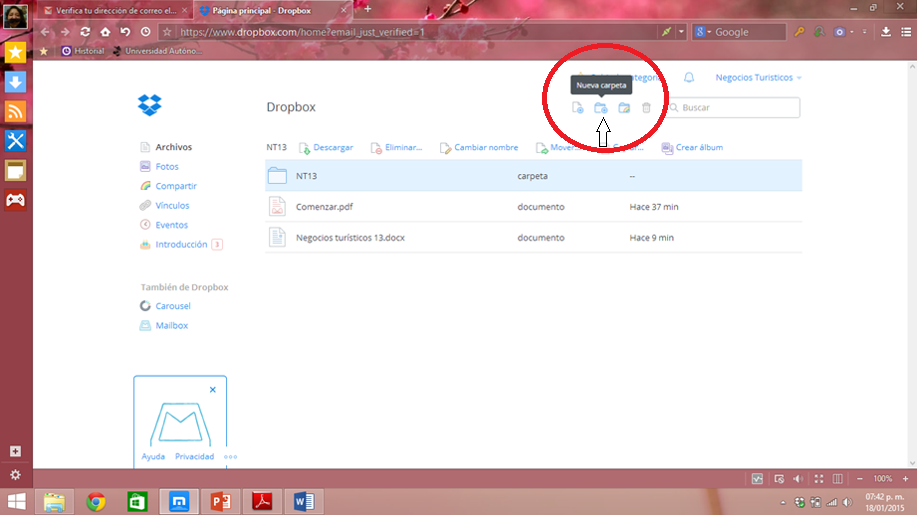
Task: Open the games controller sidebar icon
Action: click(15, 200)
